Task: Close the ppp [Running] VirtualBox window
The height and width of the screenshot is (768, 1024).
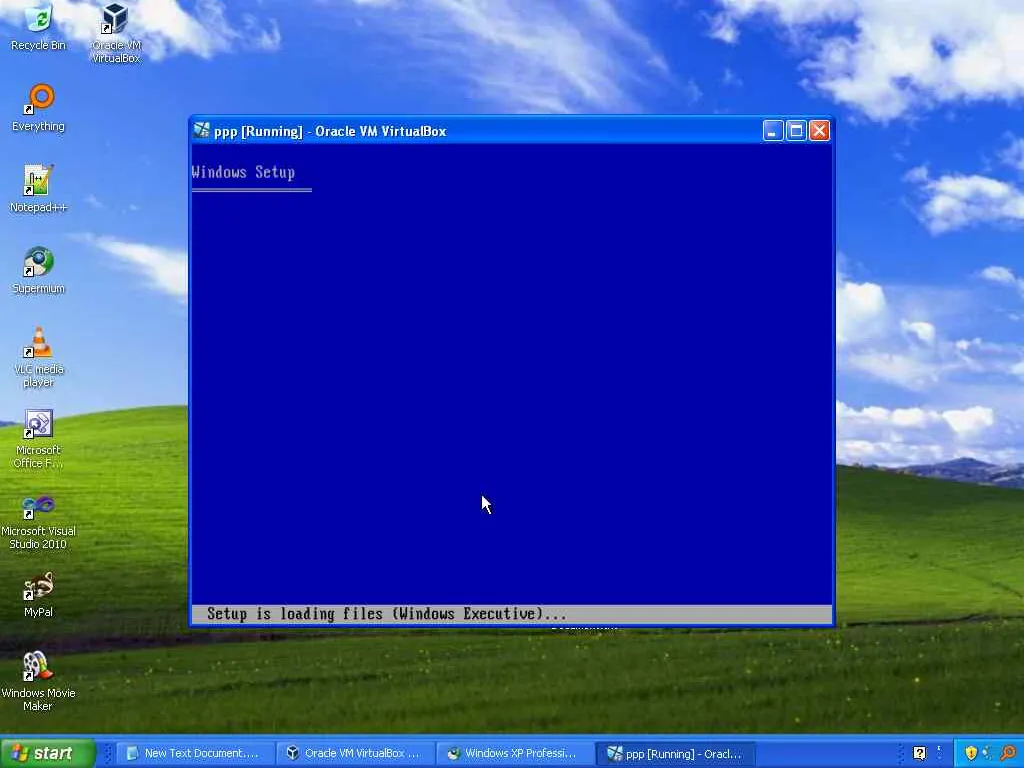Action: pos(820,131)
